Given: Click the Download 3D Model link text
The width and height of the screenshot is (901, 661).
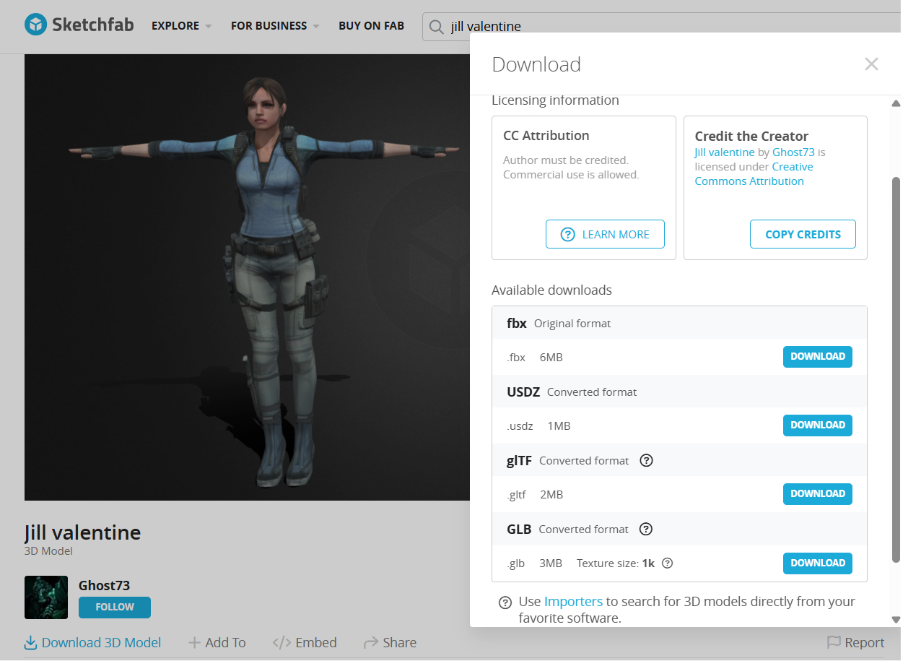Looking at the screenshot, I should click(x=101, y=643).
